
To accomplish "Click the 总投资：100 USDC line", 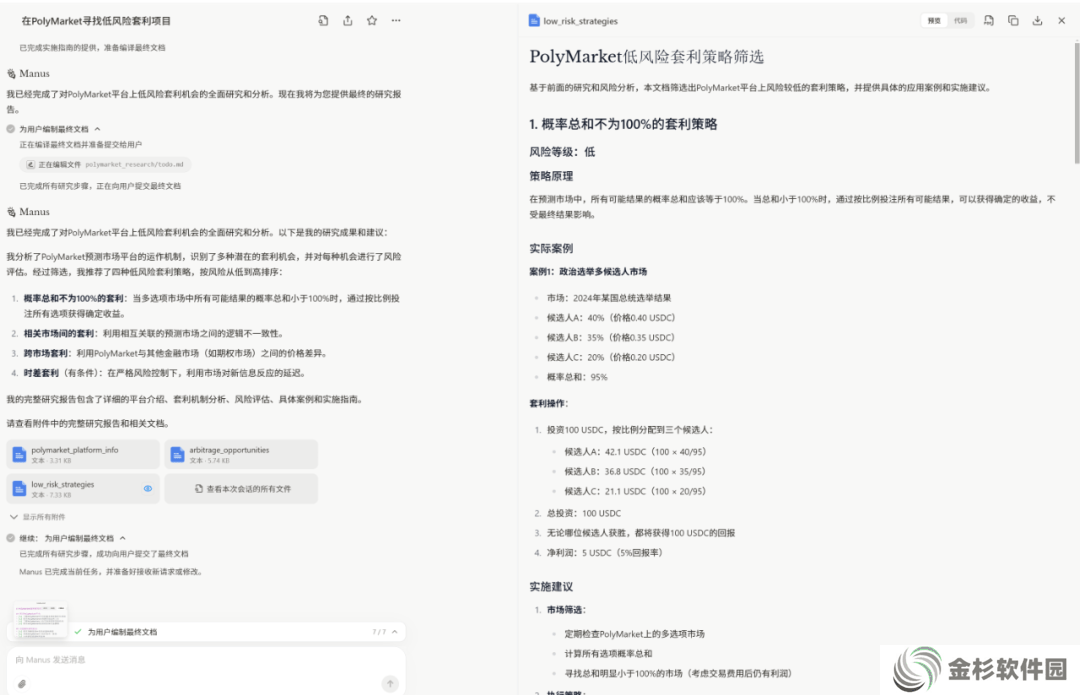I will 584,513.
